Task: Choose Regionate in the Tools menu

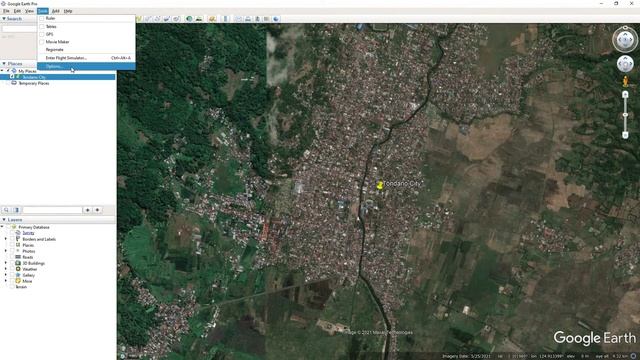Action: point(86,50)
